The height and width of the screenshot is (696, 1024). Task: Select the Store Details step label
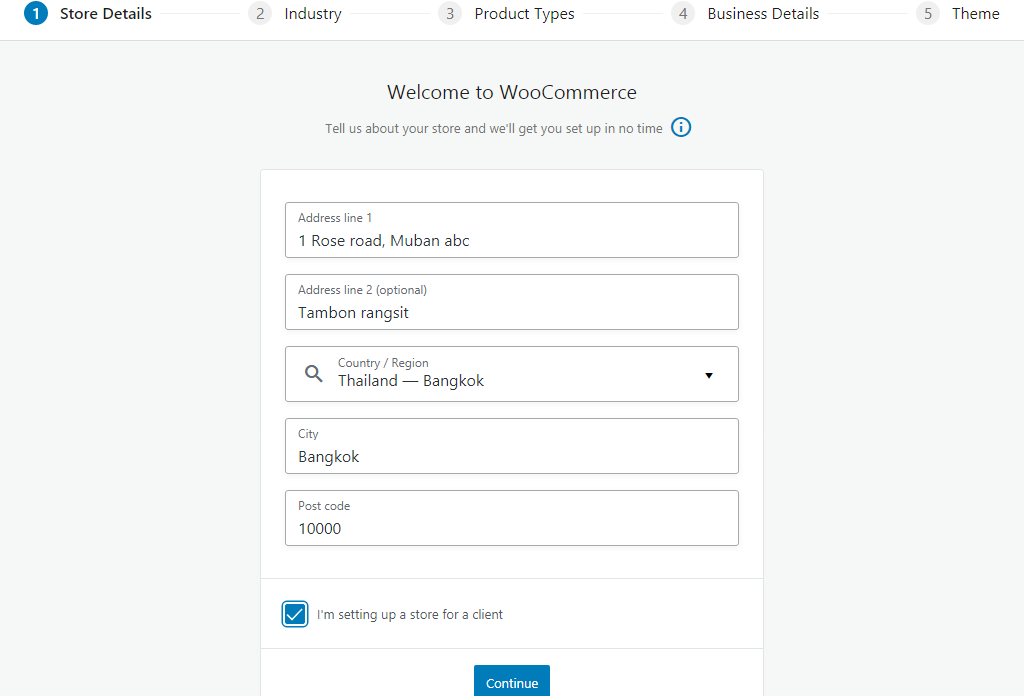pos(106,14)
